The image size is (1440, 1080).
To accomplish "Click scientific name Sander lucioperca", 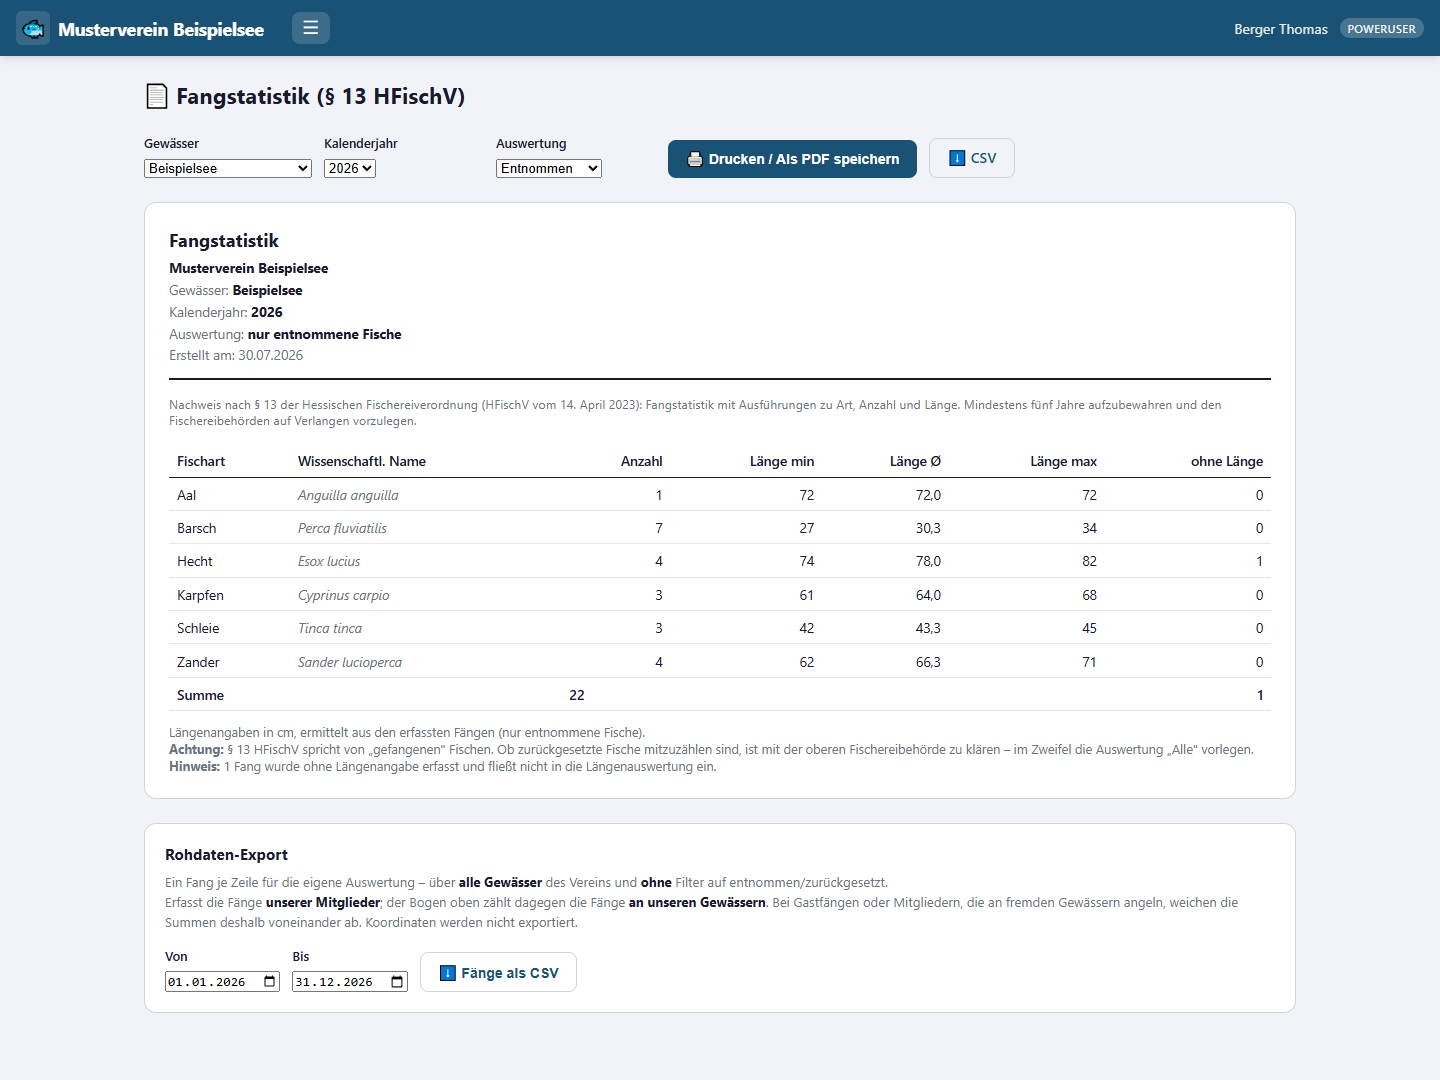I will pos(350,662).
